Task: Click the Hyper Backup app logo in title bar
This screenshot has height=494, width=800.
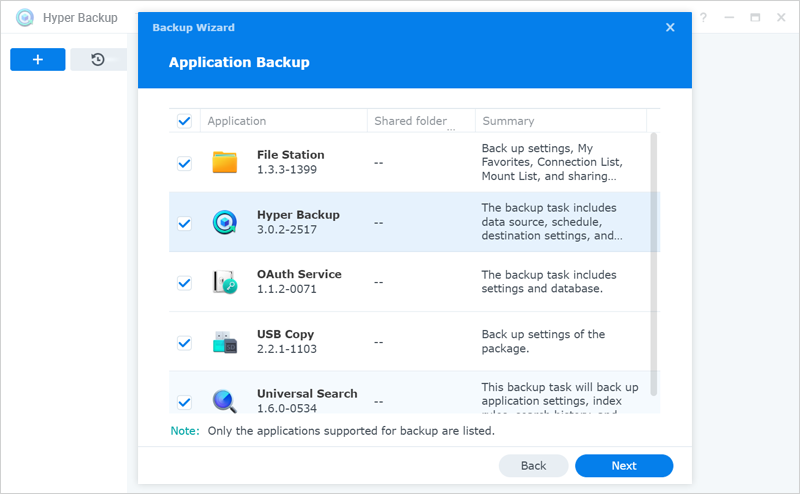Action: (x=24, y=18)
